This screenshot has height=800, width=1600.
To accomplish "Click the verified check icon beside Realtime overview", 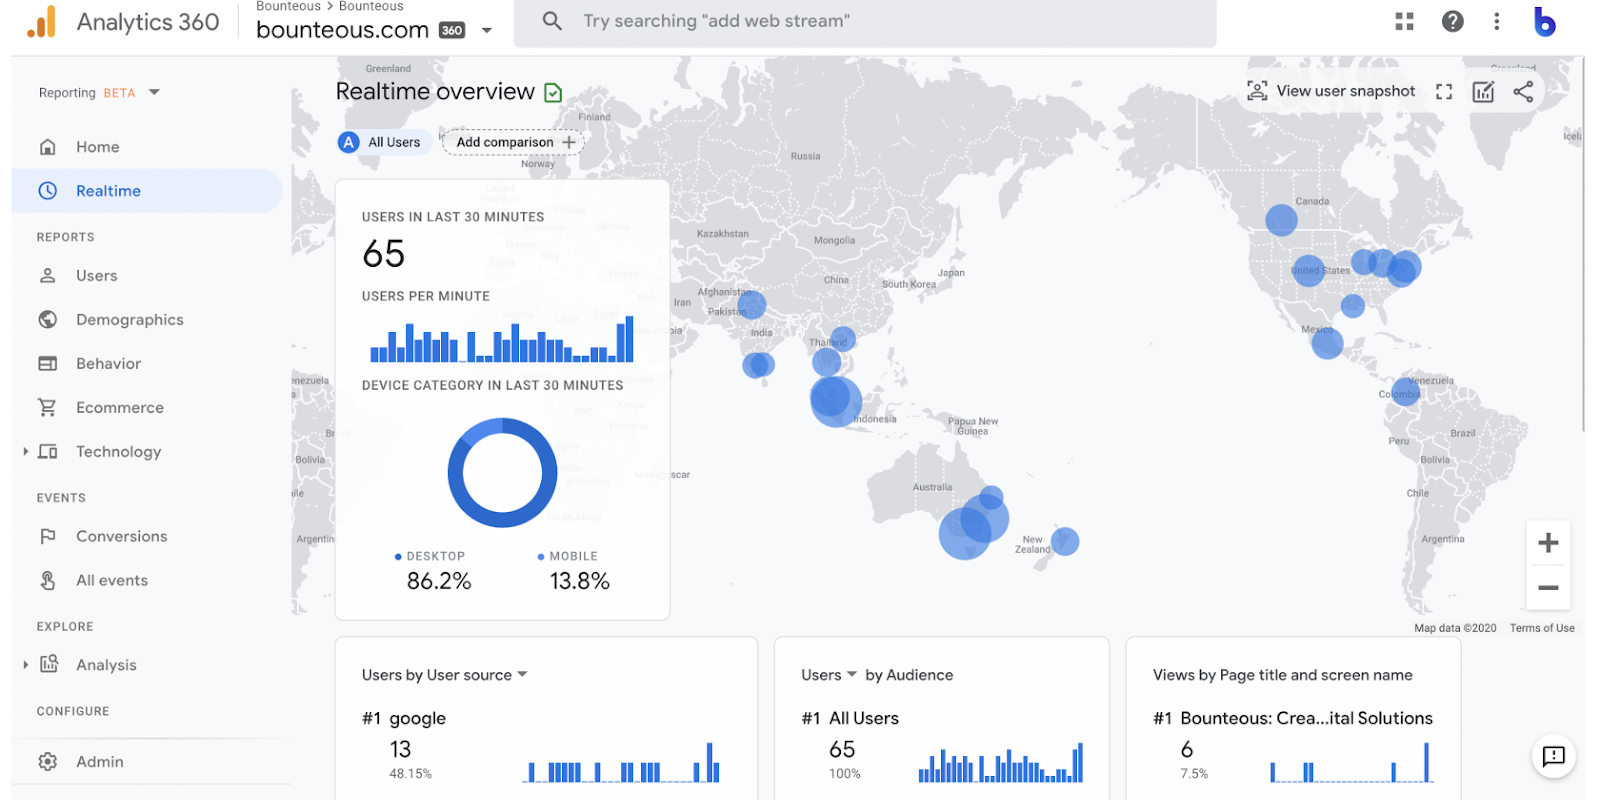I will [x=553, y=93].
